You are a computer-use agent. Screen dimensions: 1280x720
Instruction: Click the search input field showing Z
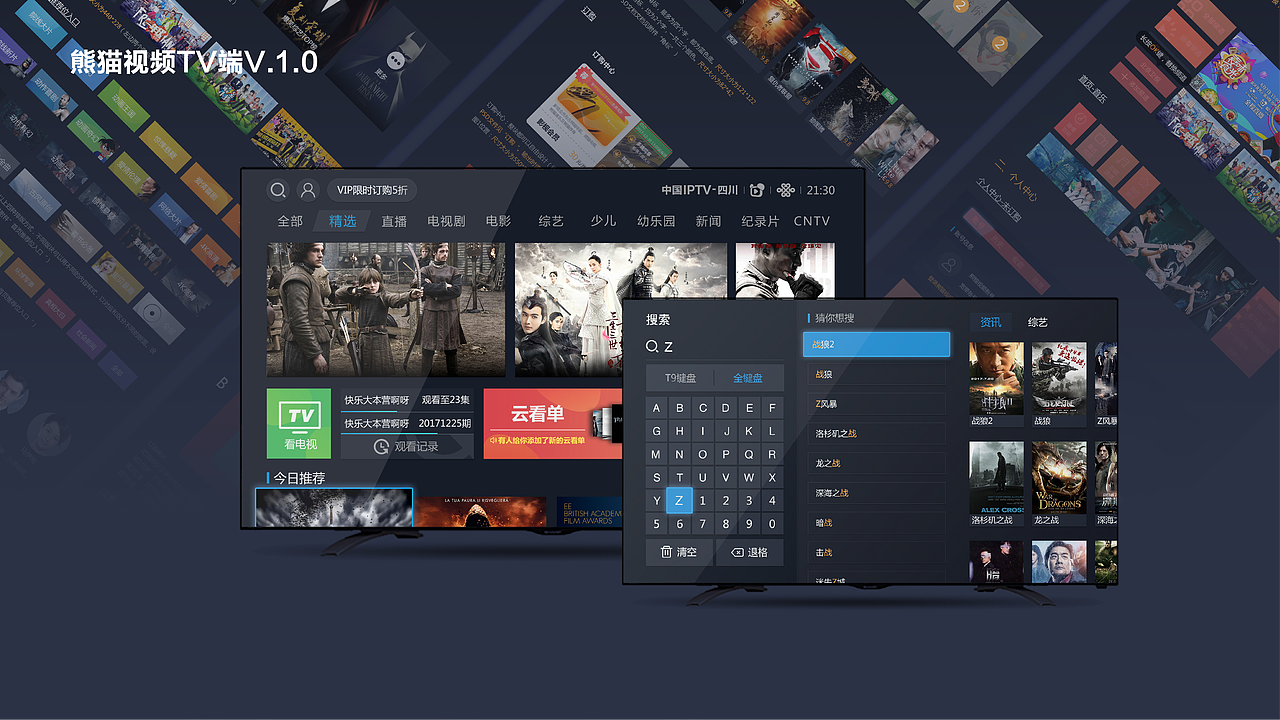(714, 347)
